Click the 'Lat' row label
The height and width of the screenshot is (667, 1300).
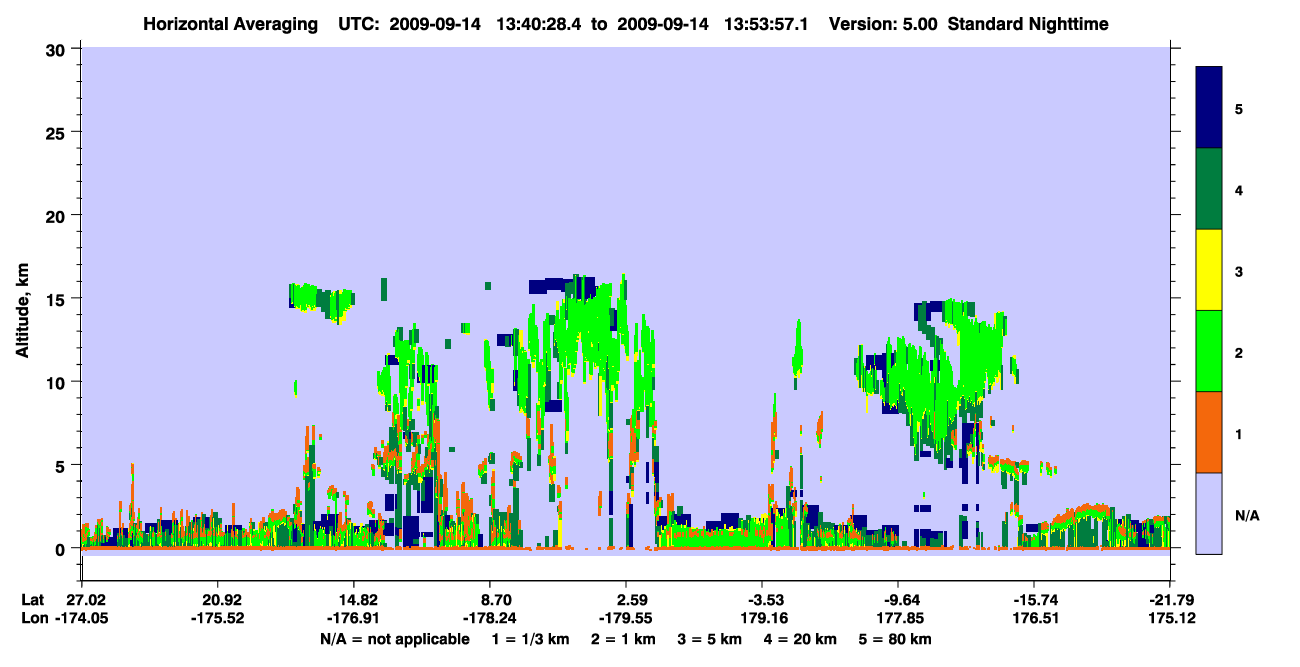[33, 599]
